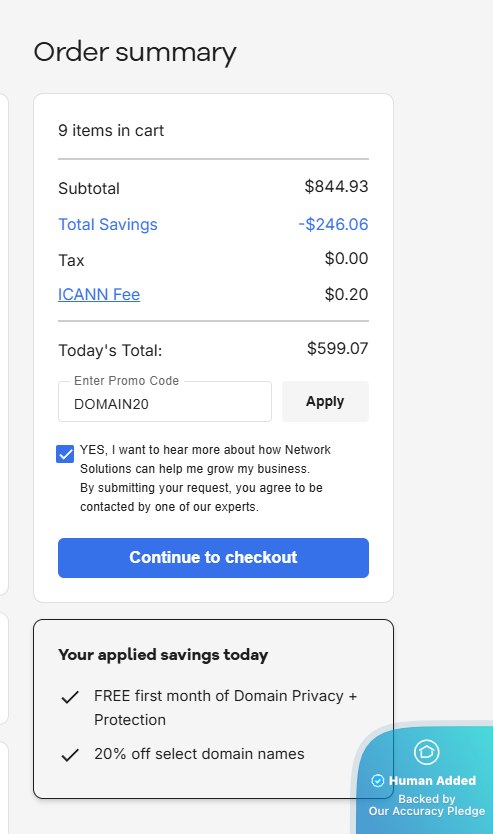The width and height of the screenshot is (493, 834).
Task: Click the house icon in Human Added badge
Action: tap(427, 752)
